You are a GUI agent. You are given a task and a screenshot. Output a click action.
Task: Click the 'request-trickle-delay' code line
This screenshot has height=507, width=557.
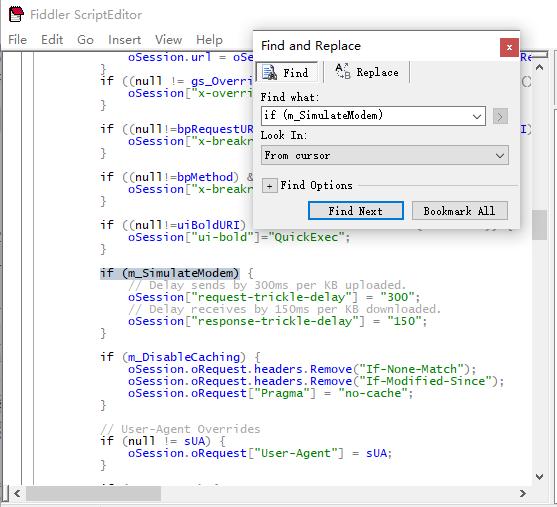tap(274, 297)
